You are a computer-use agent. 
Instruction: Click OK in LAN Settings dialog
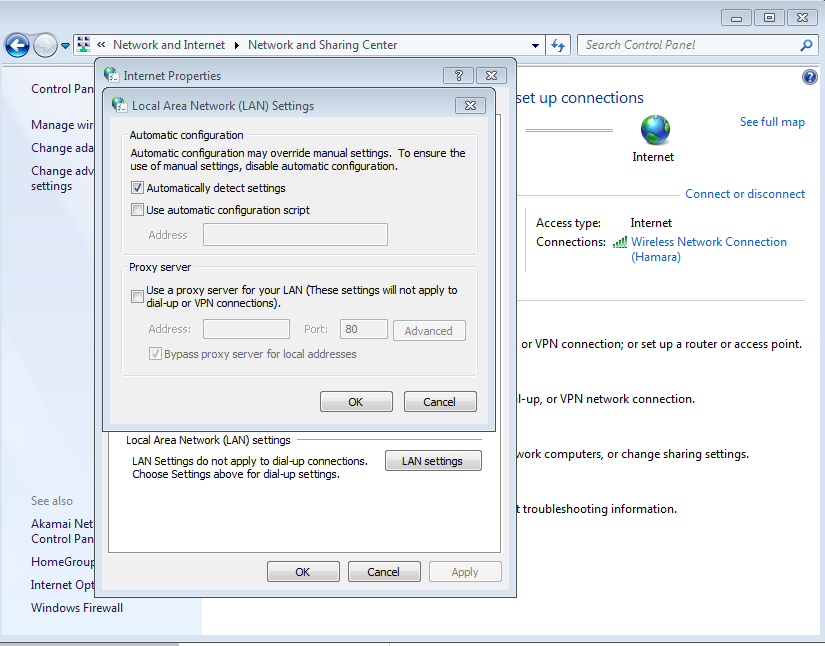click(x=356, y=402)
